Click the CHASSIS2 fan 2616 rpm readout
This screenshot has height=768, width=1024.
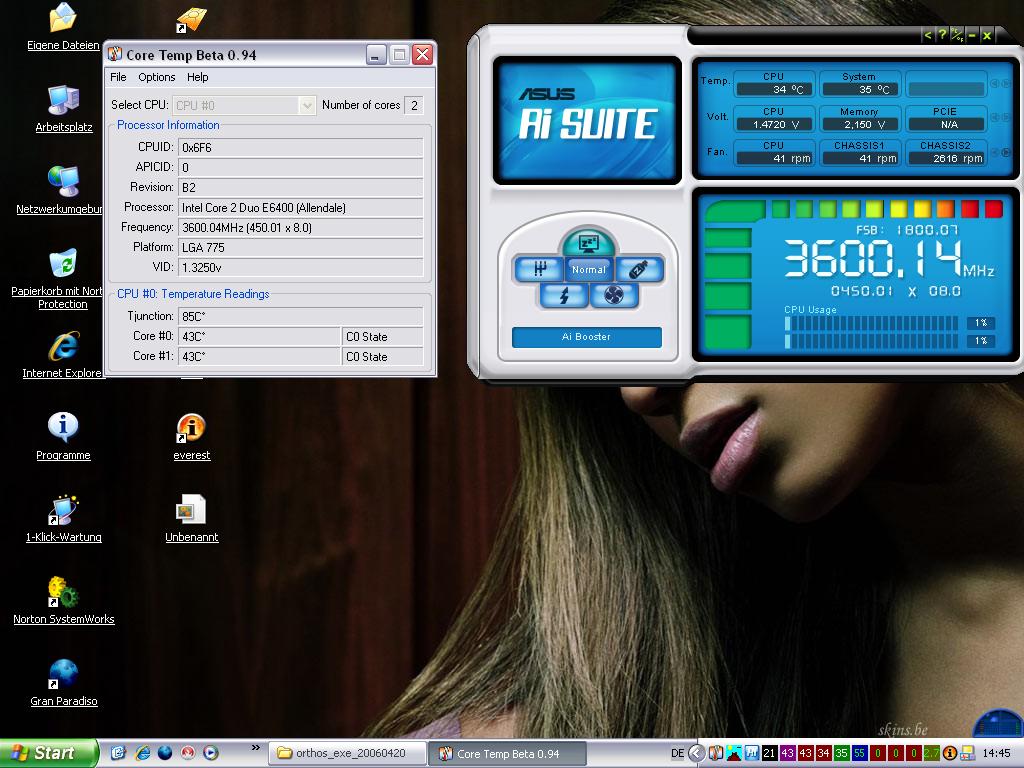(x=946, y=158)
